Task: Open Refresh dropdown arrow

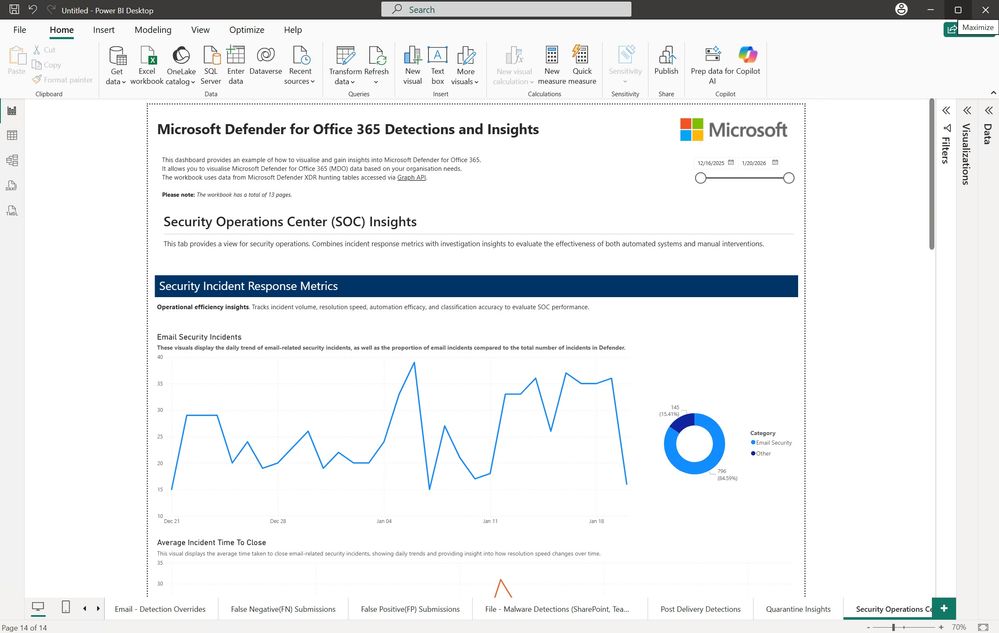Action: [376, 82]
